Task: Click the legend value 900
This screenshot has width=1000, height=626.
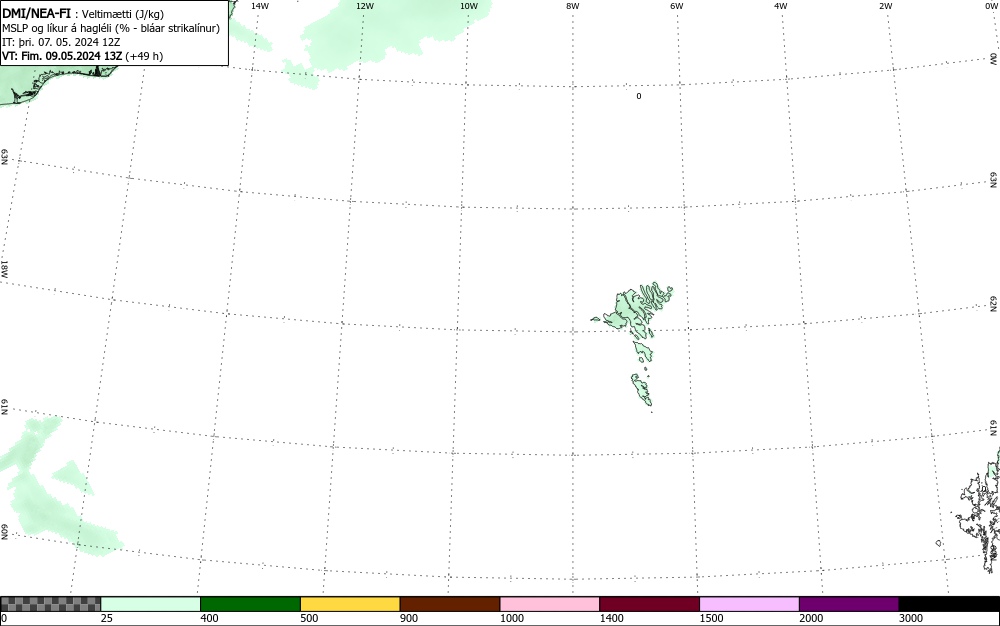Action: tap(409, 618)
